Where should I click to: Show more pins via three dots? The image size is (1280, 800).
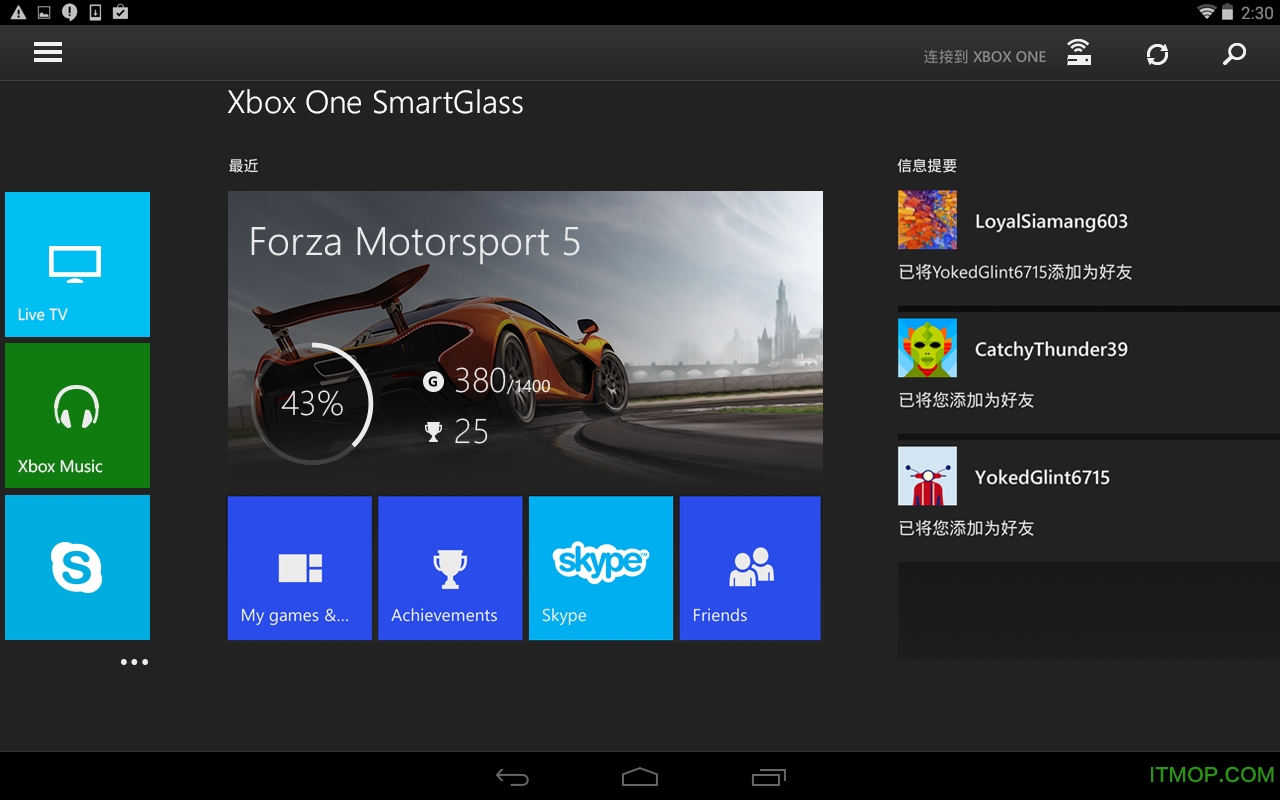pyautogui.click(x=134, y=662)
